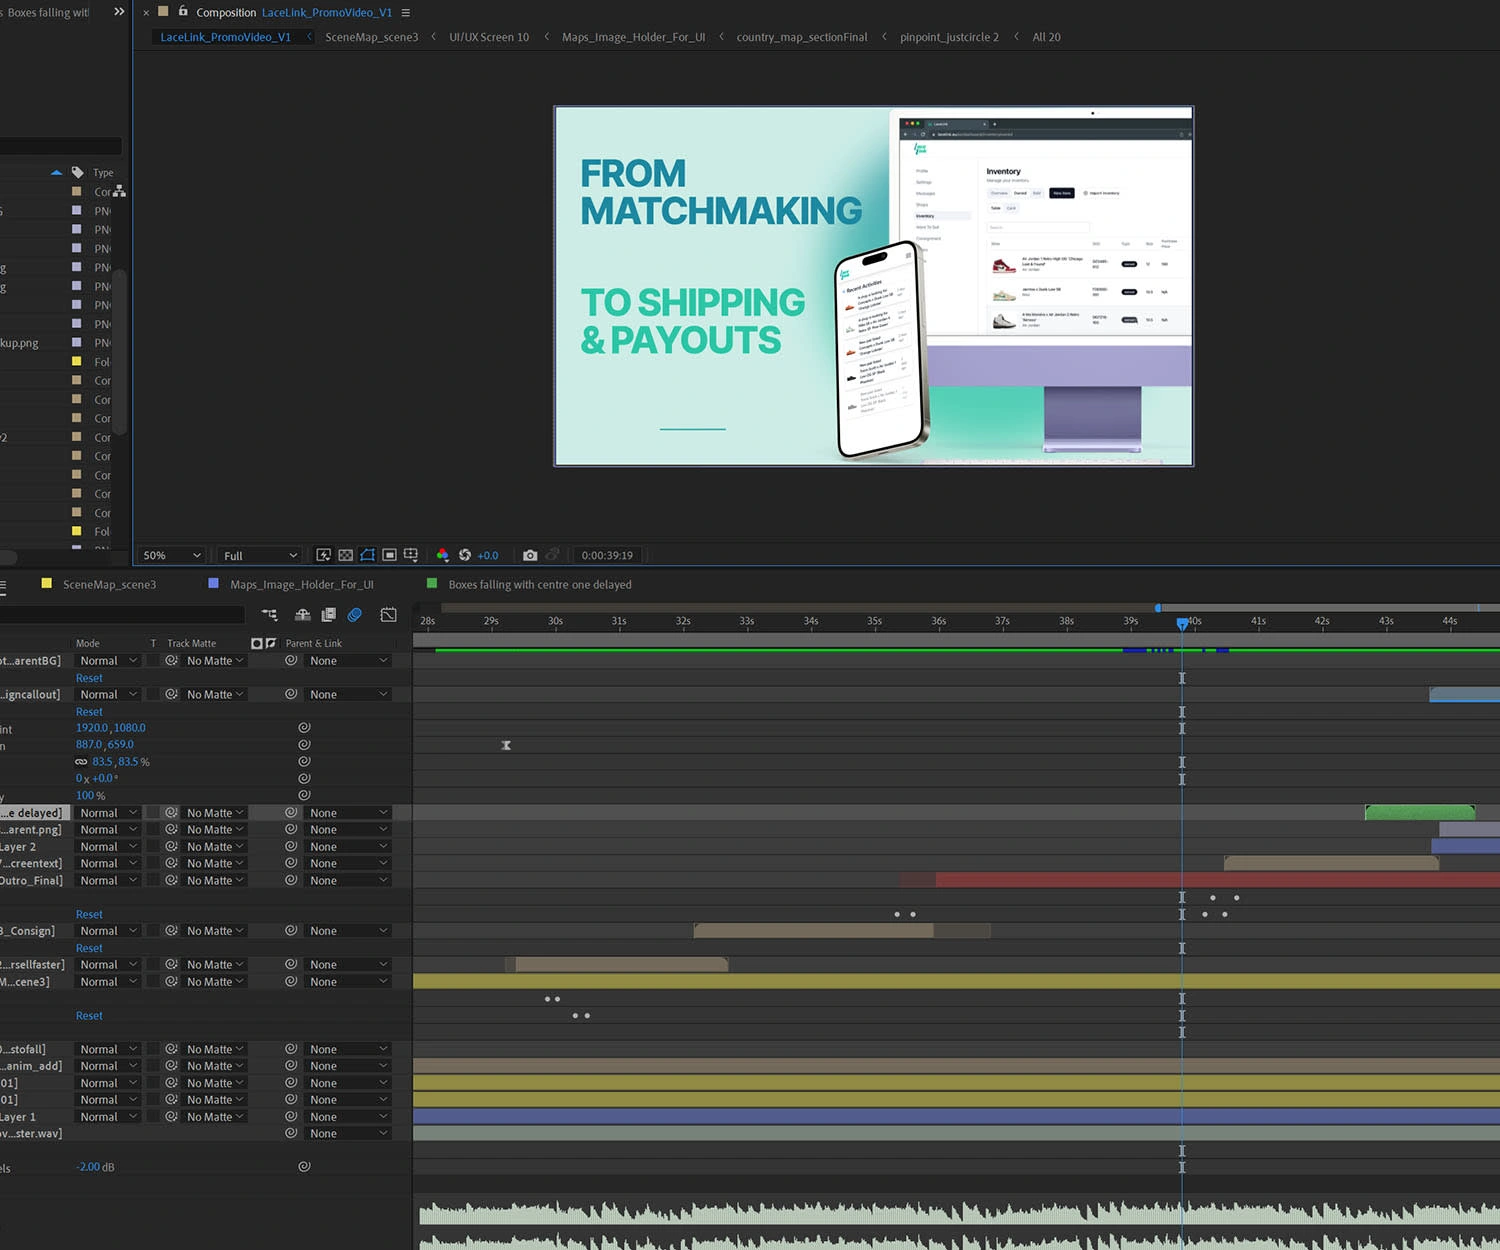Click Reset under the igncallout layer
1500x1250 pixels.
89,712
